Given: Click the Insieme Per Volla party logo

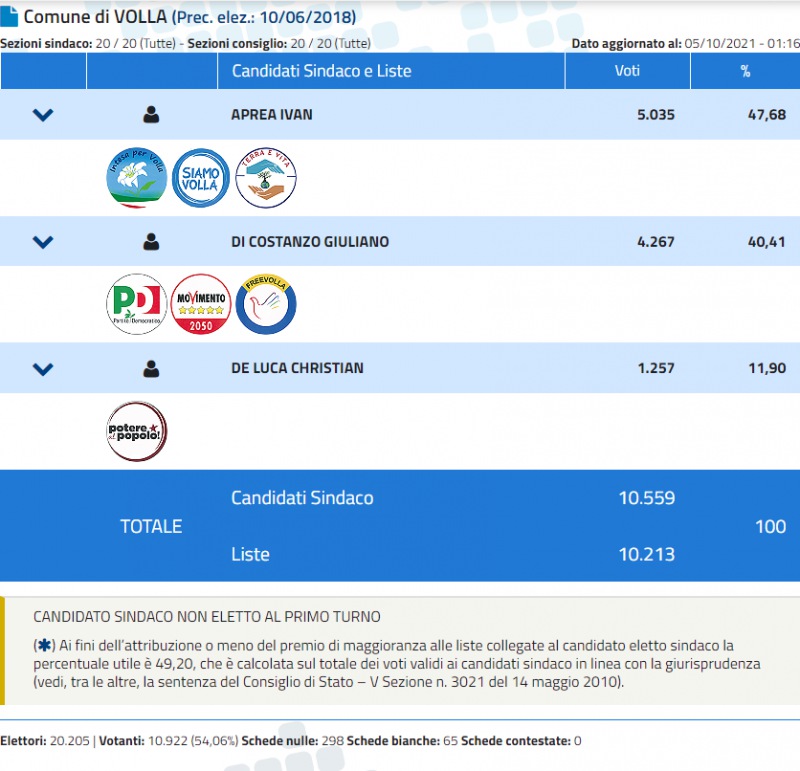Looking at the screenshot, I should tap(136, 178).
